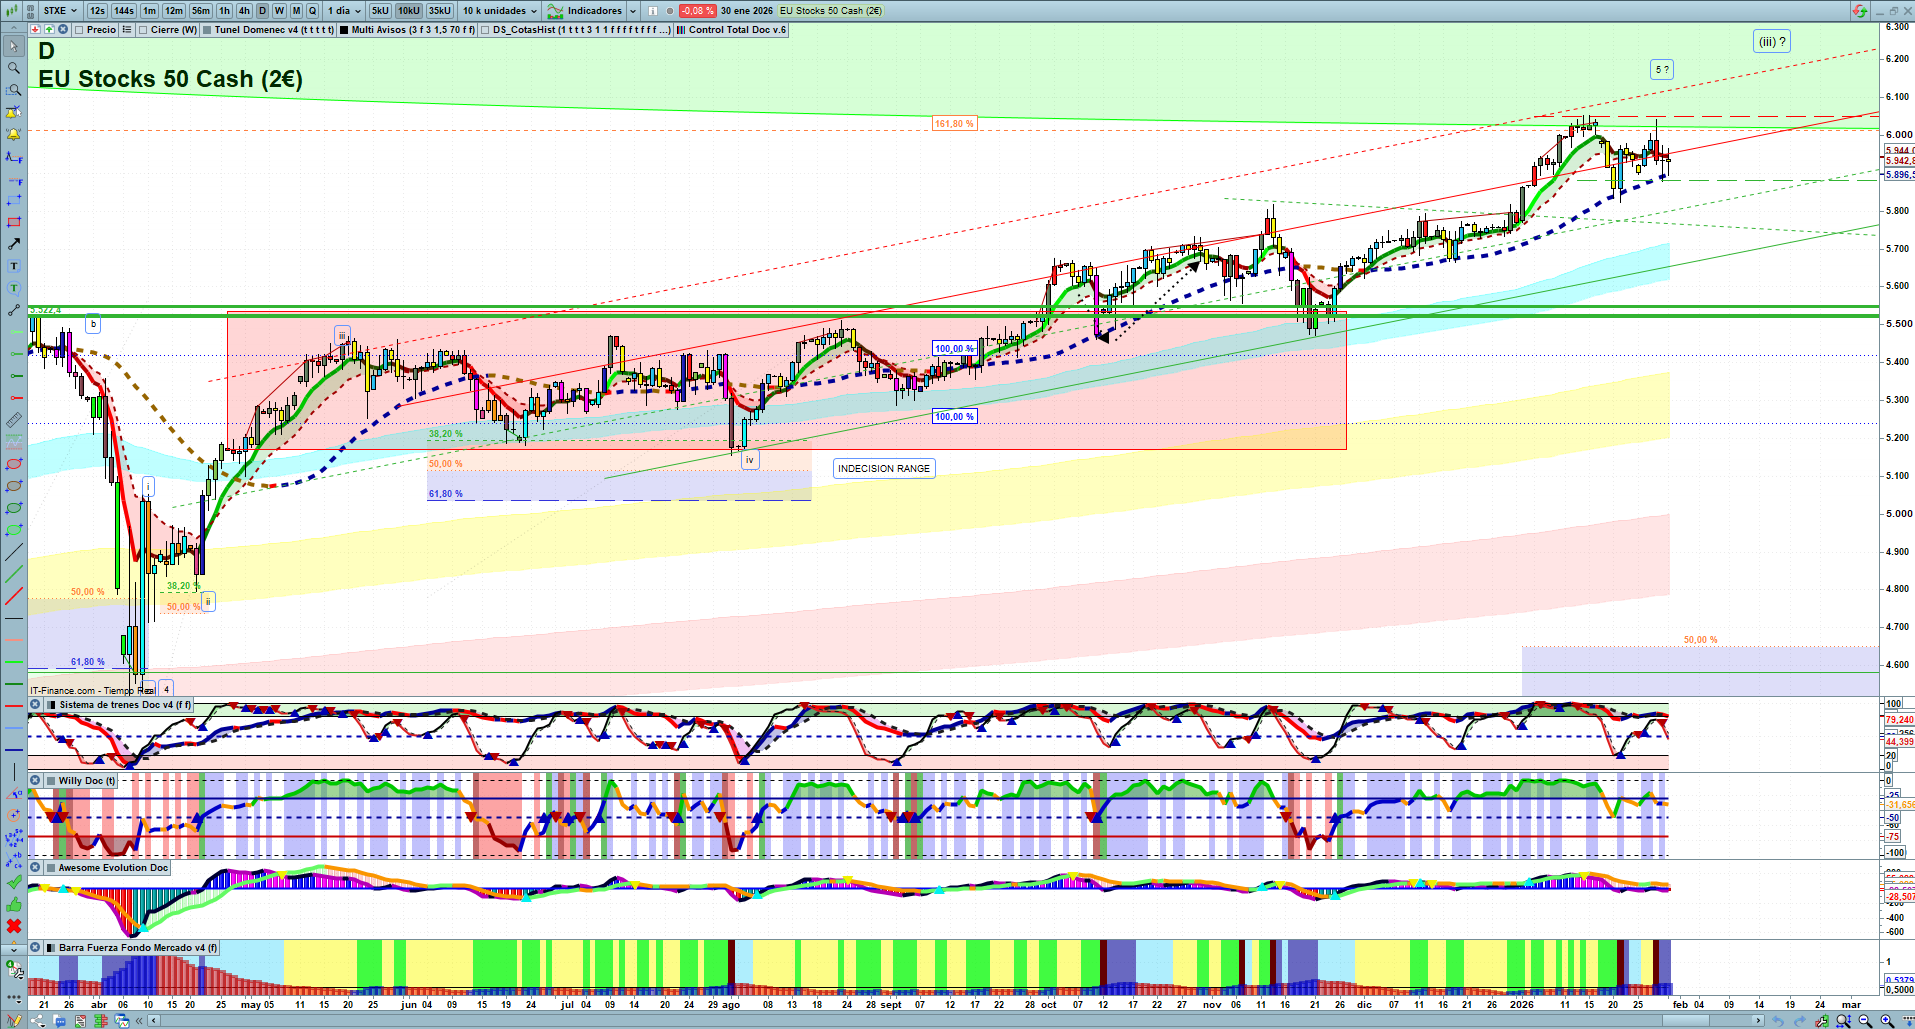1915x1029 pixels.
Task: Open the '10 k unidades' dropdown
Action: pyautogui.click(x=499, y=11)
